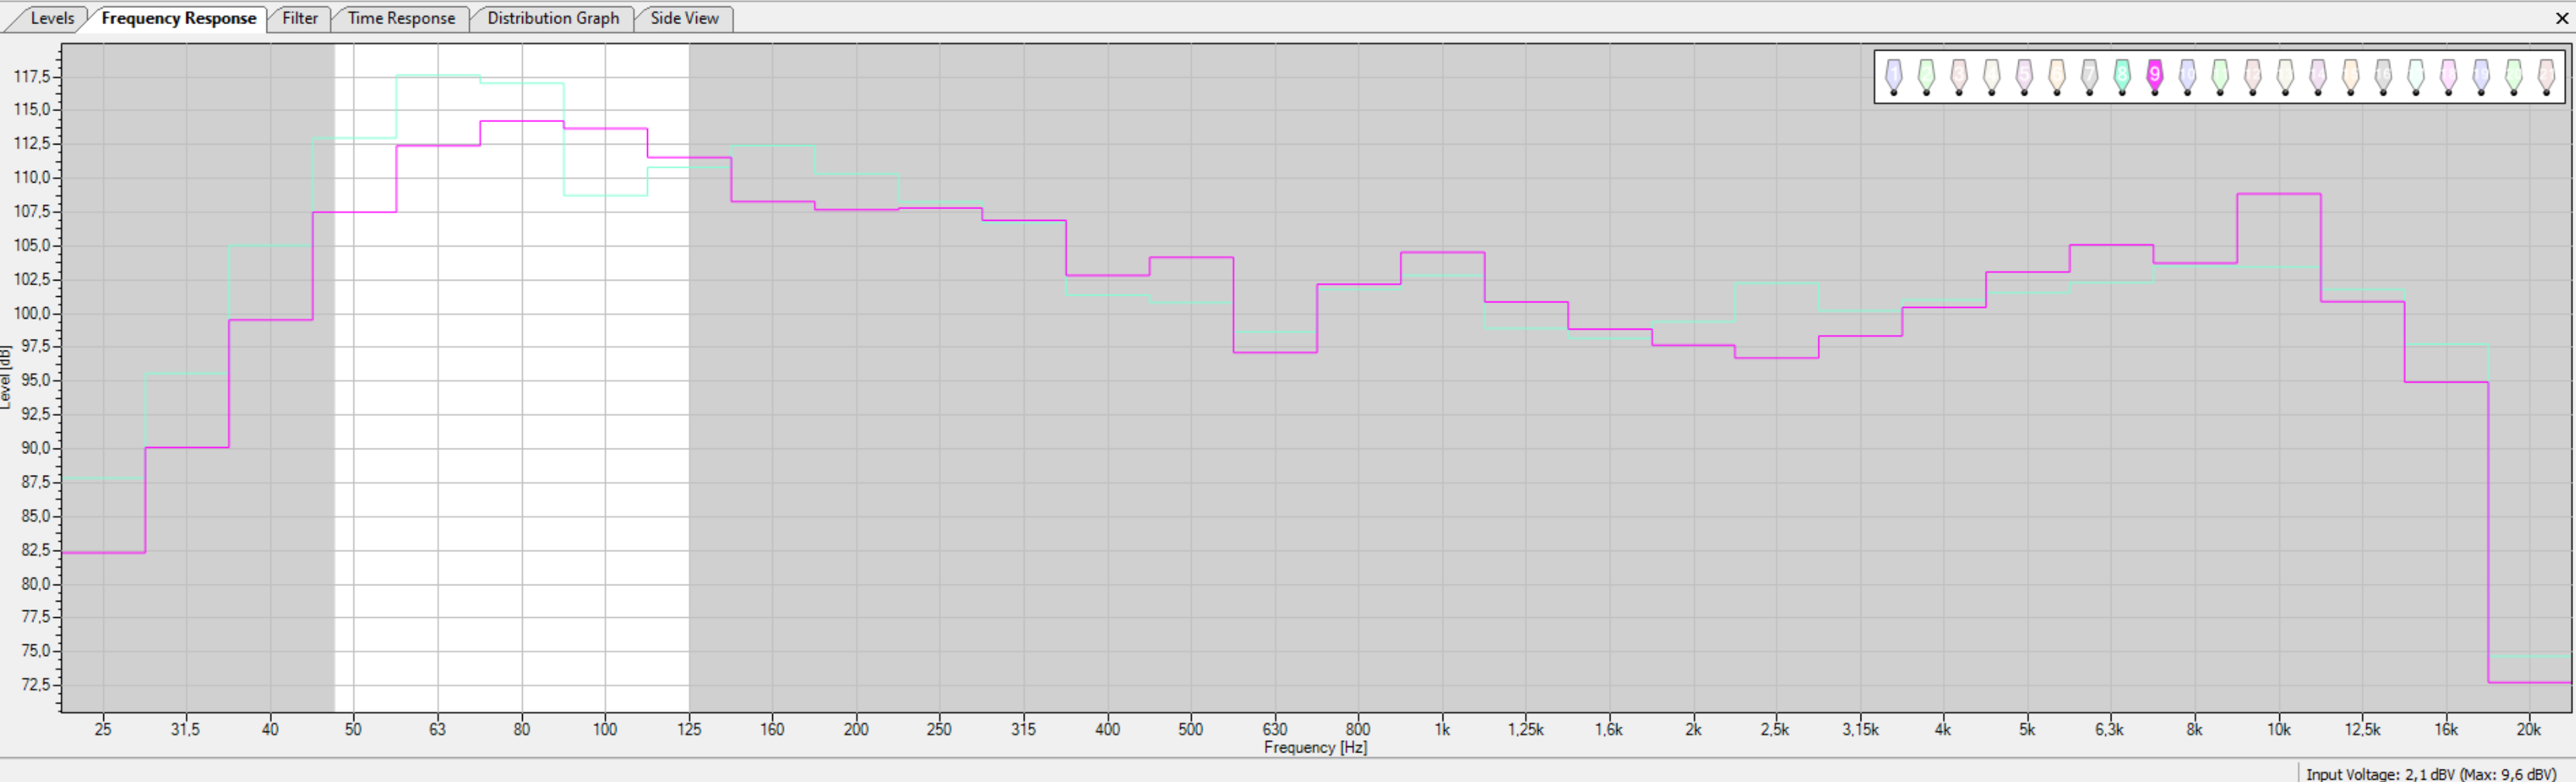Close the graph panel with X
The image size is (2576, 782).
click(x=2563, y=18)
